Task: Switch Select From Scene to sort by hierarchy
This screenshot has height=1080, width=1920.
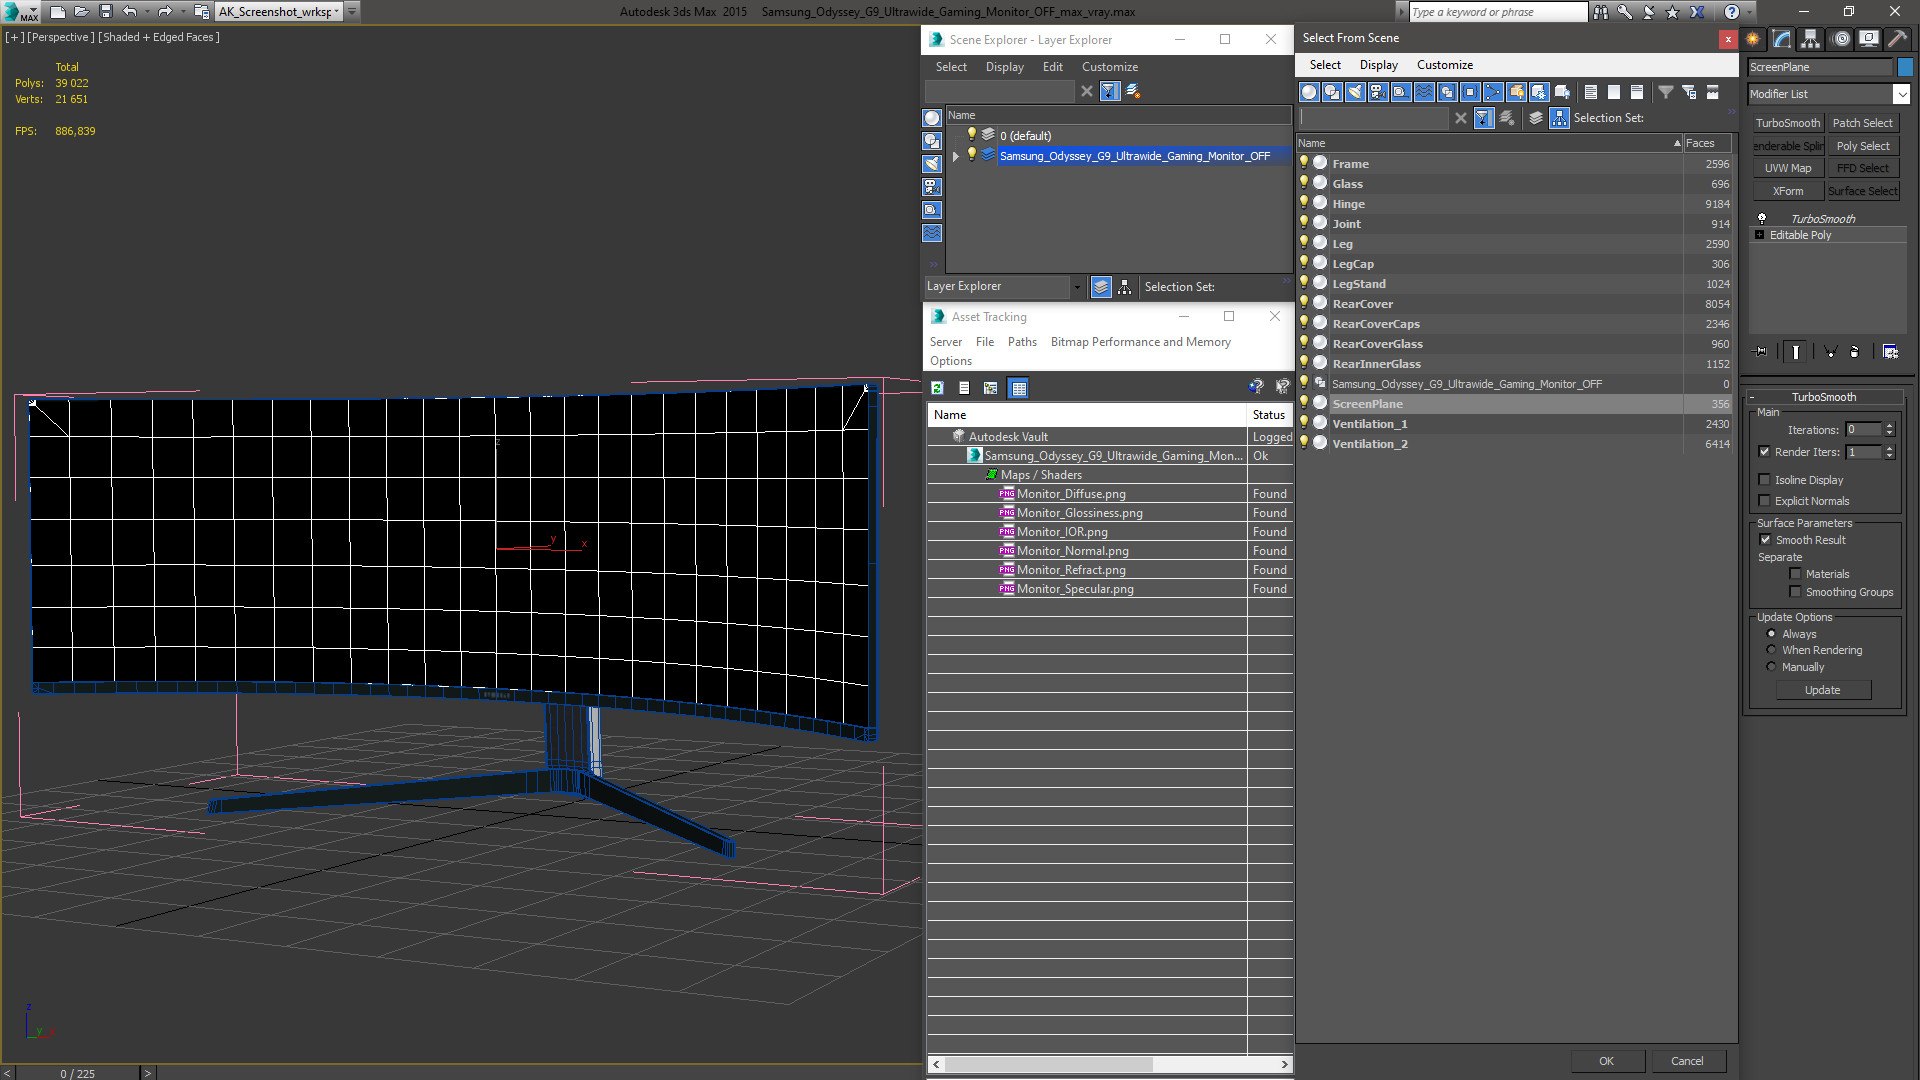Action: (1559, 118)
